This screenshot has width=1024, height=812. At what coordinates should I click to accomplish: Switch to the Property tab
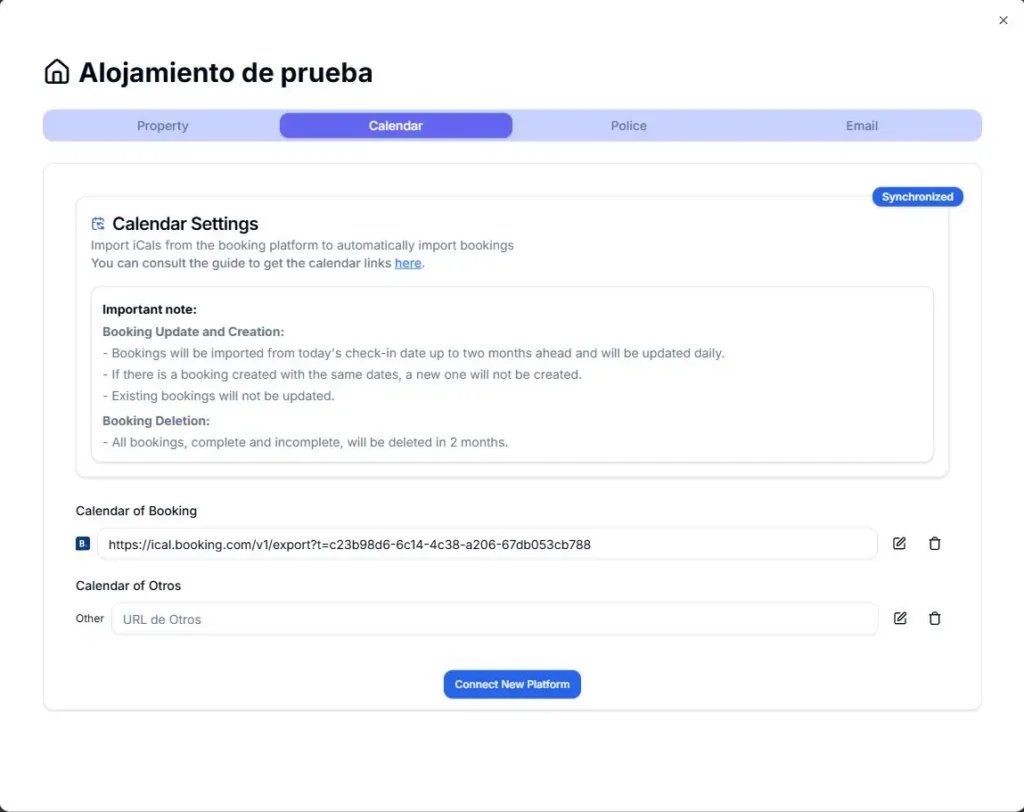tap(162, 125)
